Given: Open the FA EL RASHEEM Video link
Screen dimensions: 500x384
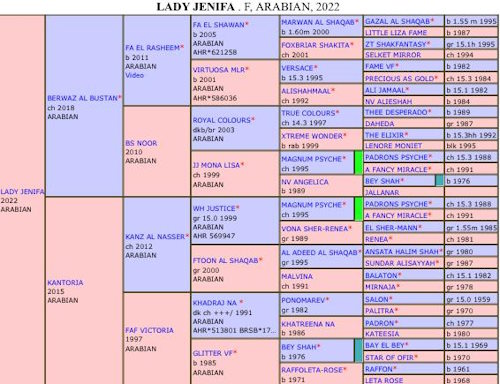Looking at the screenshot, I should (134, 75).
